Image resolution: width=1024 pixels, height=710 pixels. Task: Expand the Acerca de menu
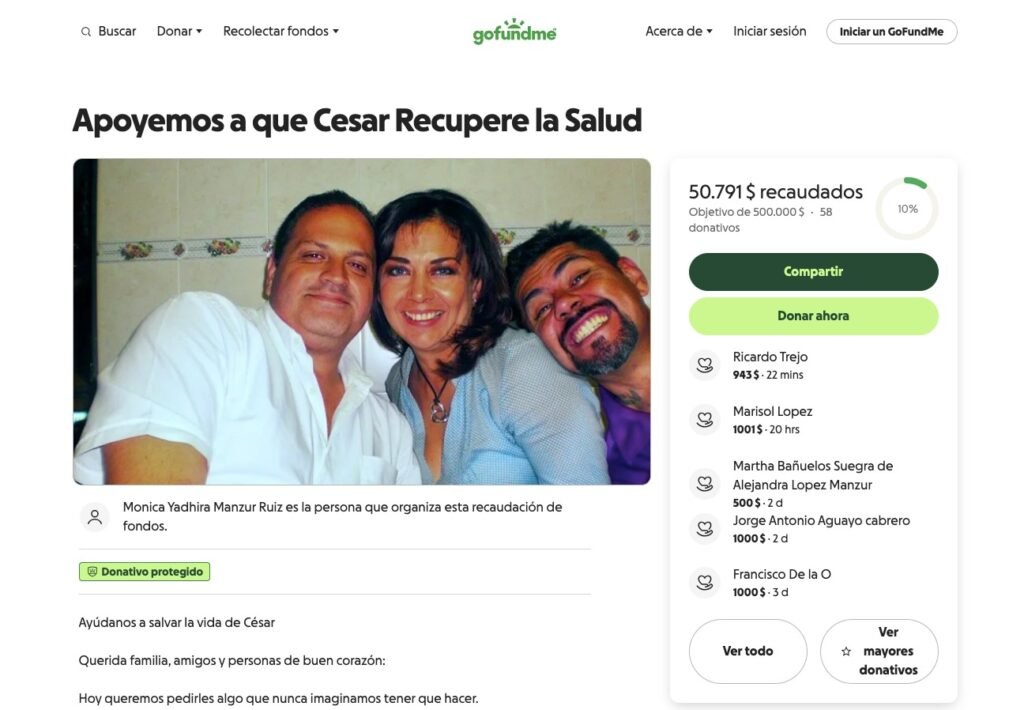[679, 31]
